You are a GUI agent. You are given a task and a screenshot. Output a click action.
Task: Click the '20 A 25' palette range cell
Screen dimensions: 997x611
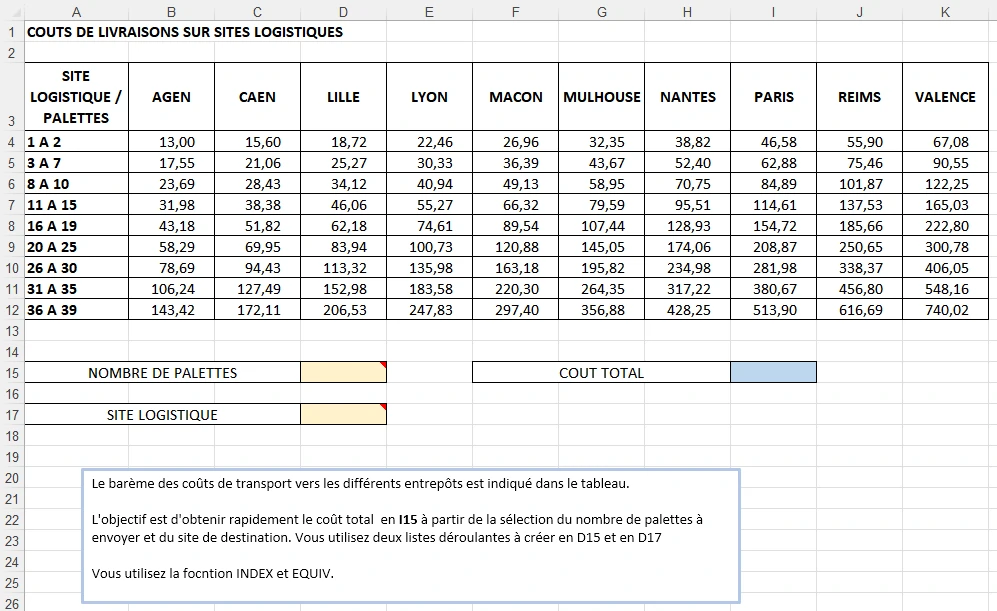pyautogui.click(x=77, y=247)
